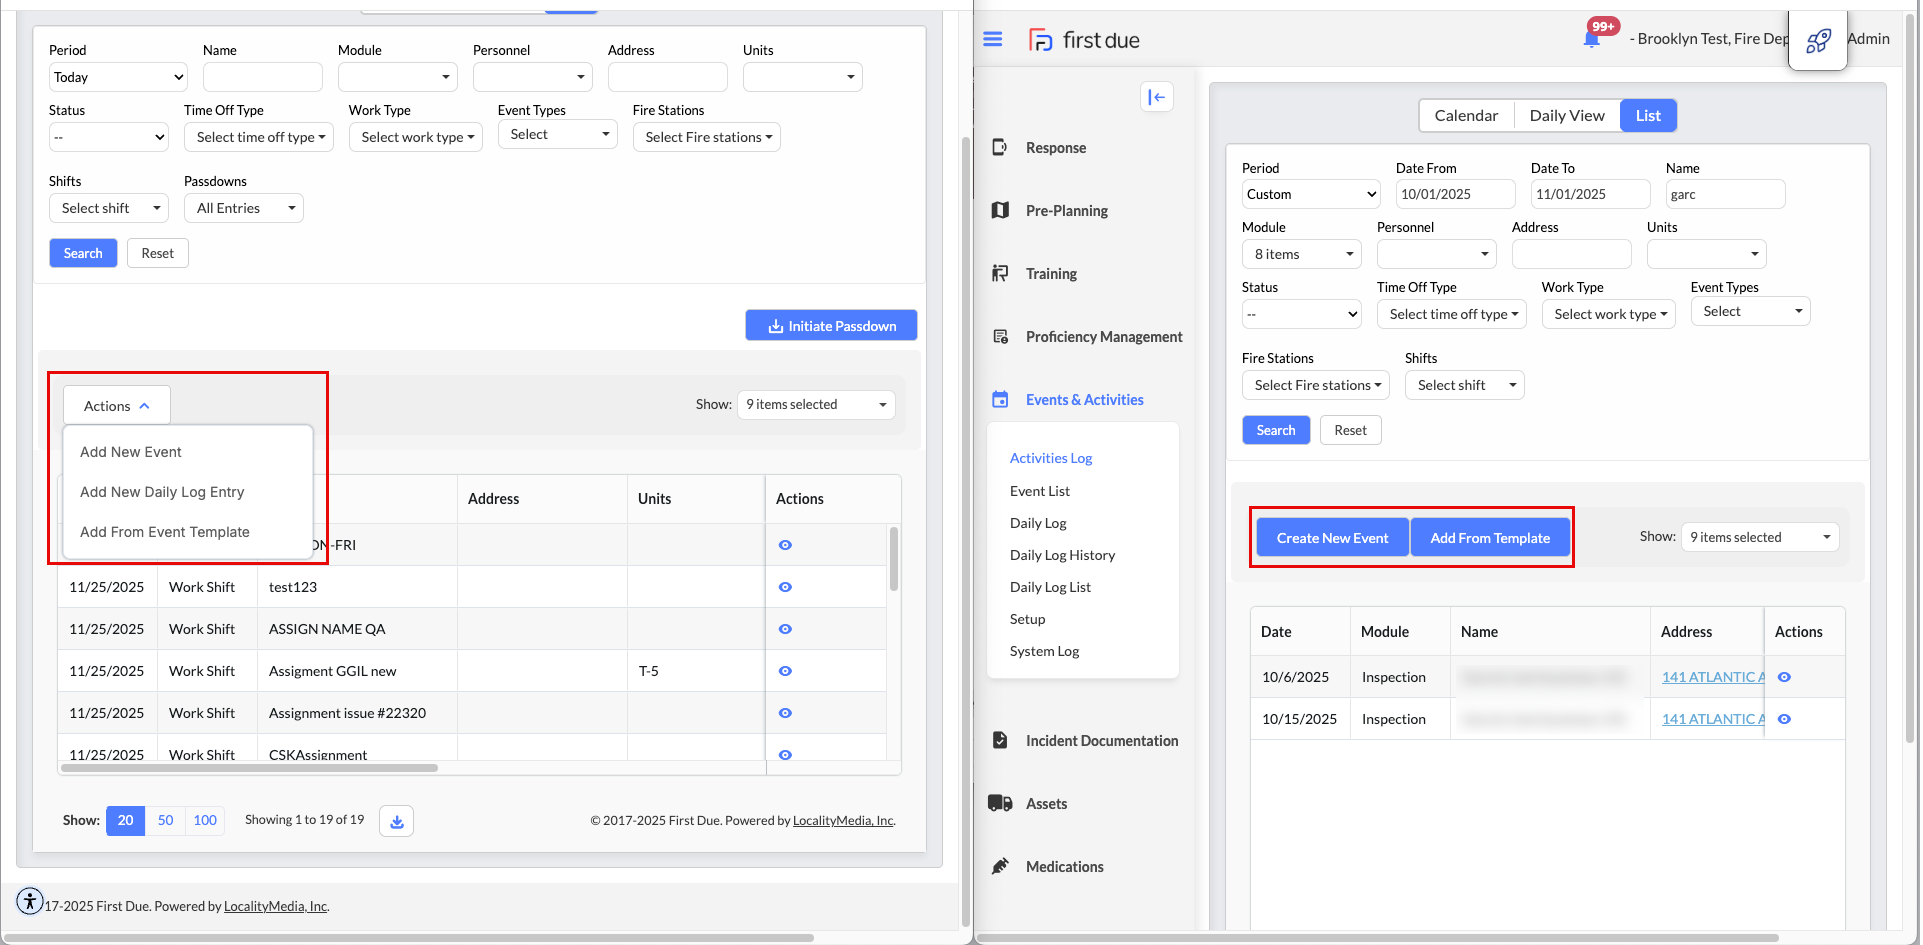1923x945 pixels.
Task: View the 10/6/2025 inspection row details
Action: (1784, 677)
